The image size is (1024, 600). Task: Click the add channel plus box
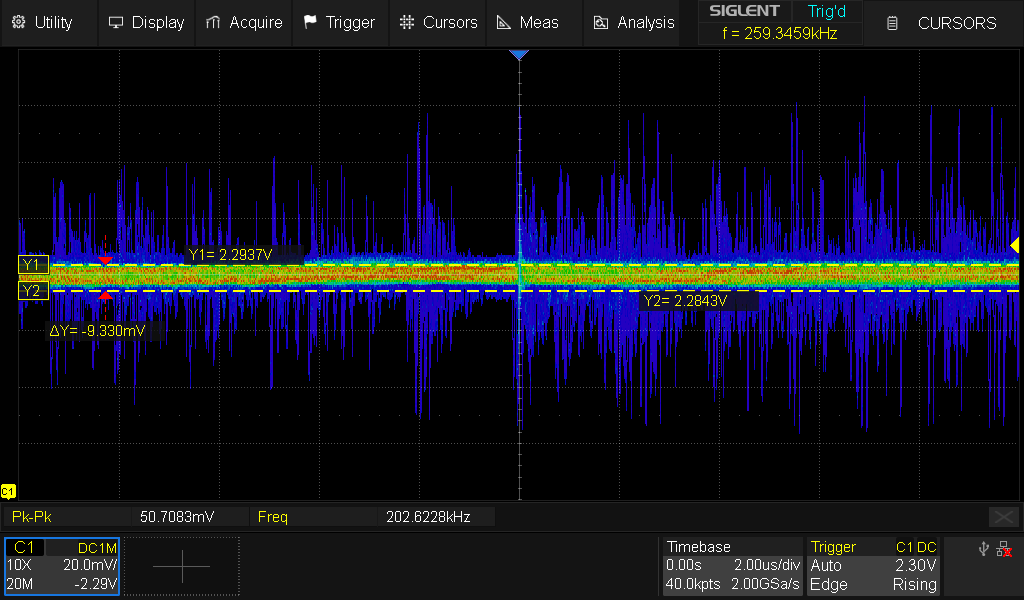pos(182,566)
